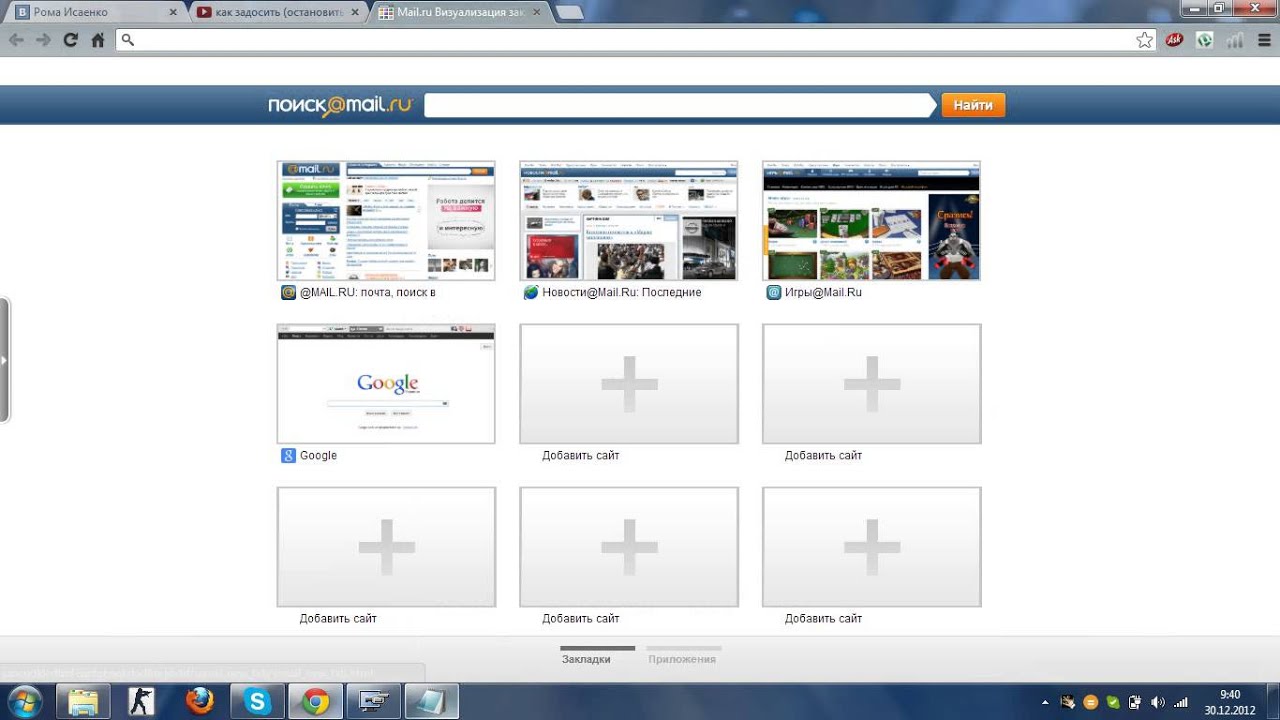Click the browser Back arrow
The image size is (1280, 720).
[16, 40]
